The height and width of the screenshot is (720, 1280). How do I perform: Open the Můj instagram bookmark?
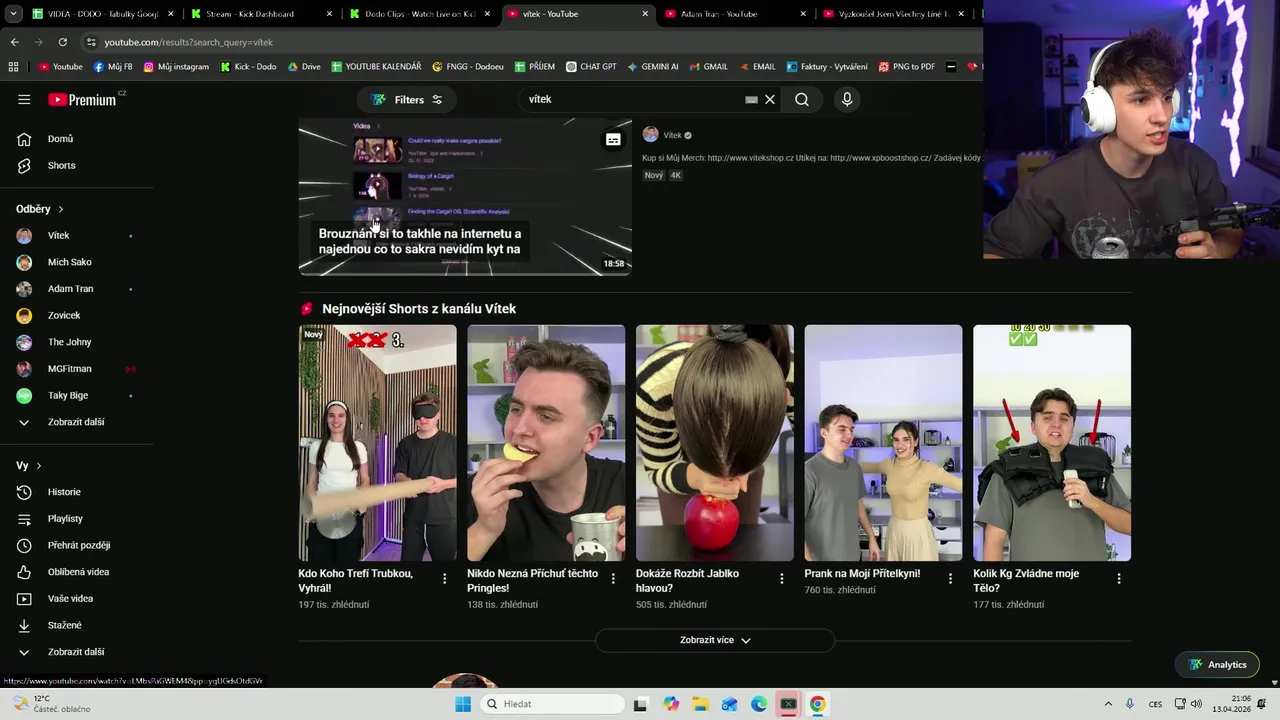click(x=176, y=67)
